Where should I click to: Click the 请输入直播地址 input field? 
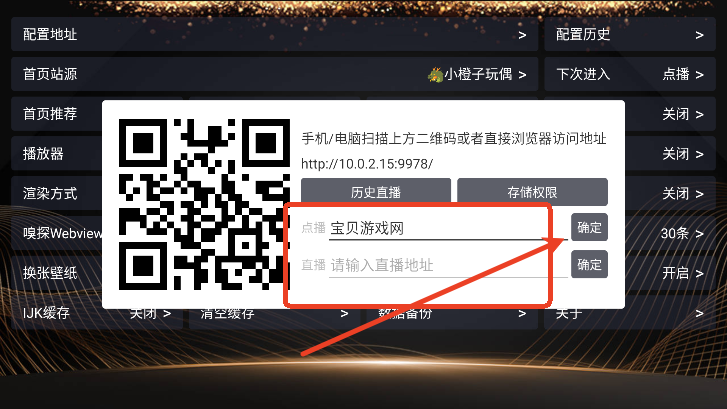(448, 265)
